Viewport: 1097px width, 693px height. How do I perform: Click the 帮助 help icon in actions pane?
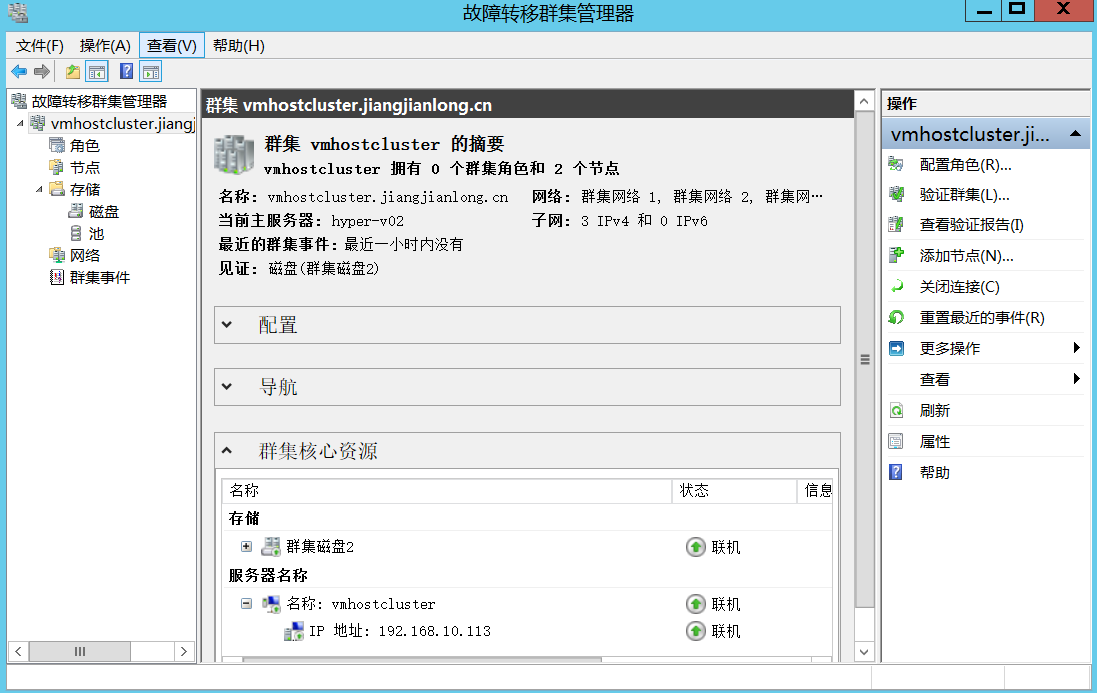point(896,472)
